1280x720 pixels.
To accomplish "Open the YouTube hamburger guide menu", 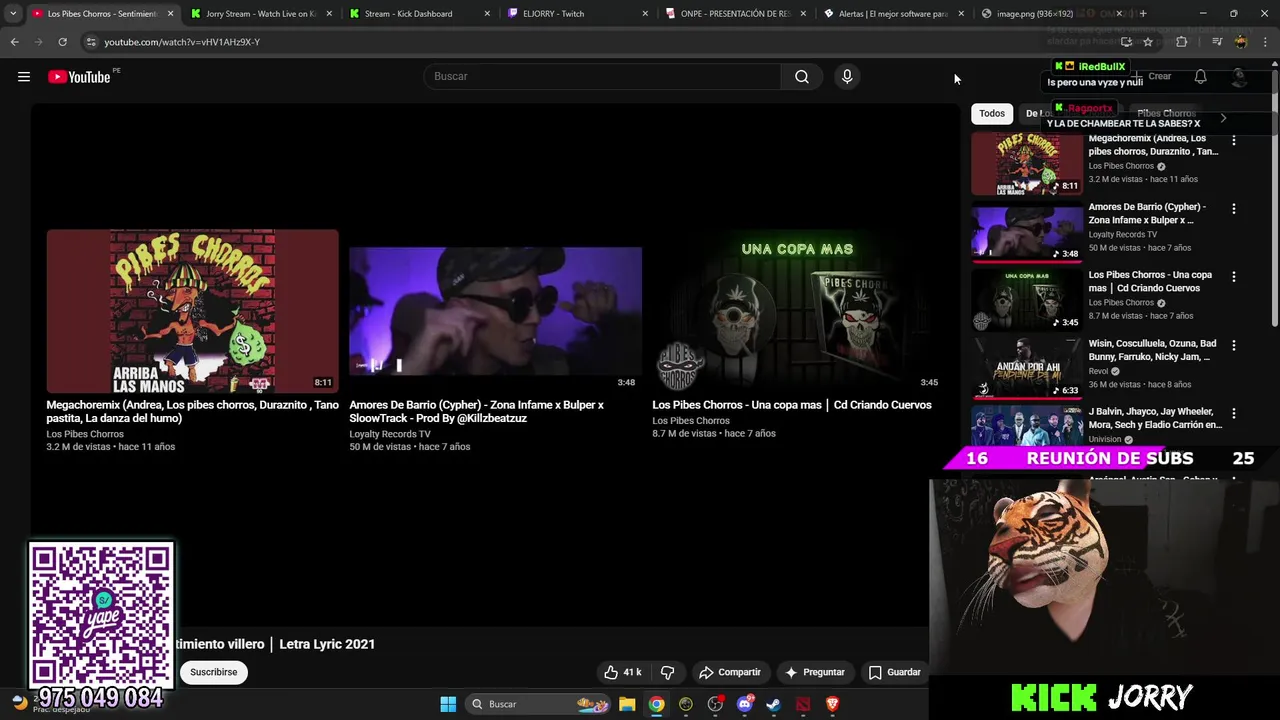I will [x=24, y=77].
